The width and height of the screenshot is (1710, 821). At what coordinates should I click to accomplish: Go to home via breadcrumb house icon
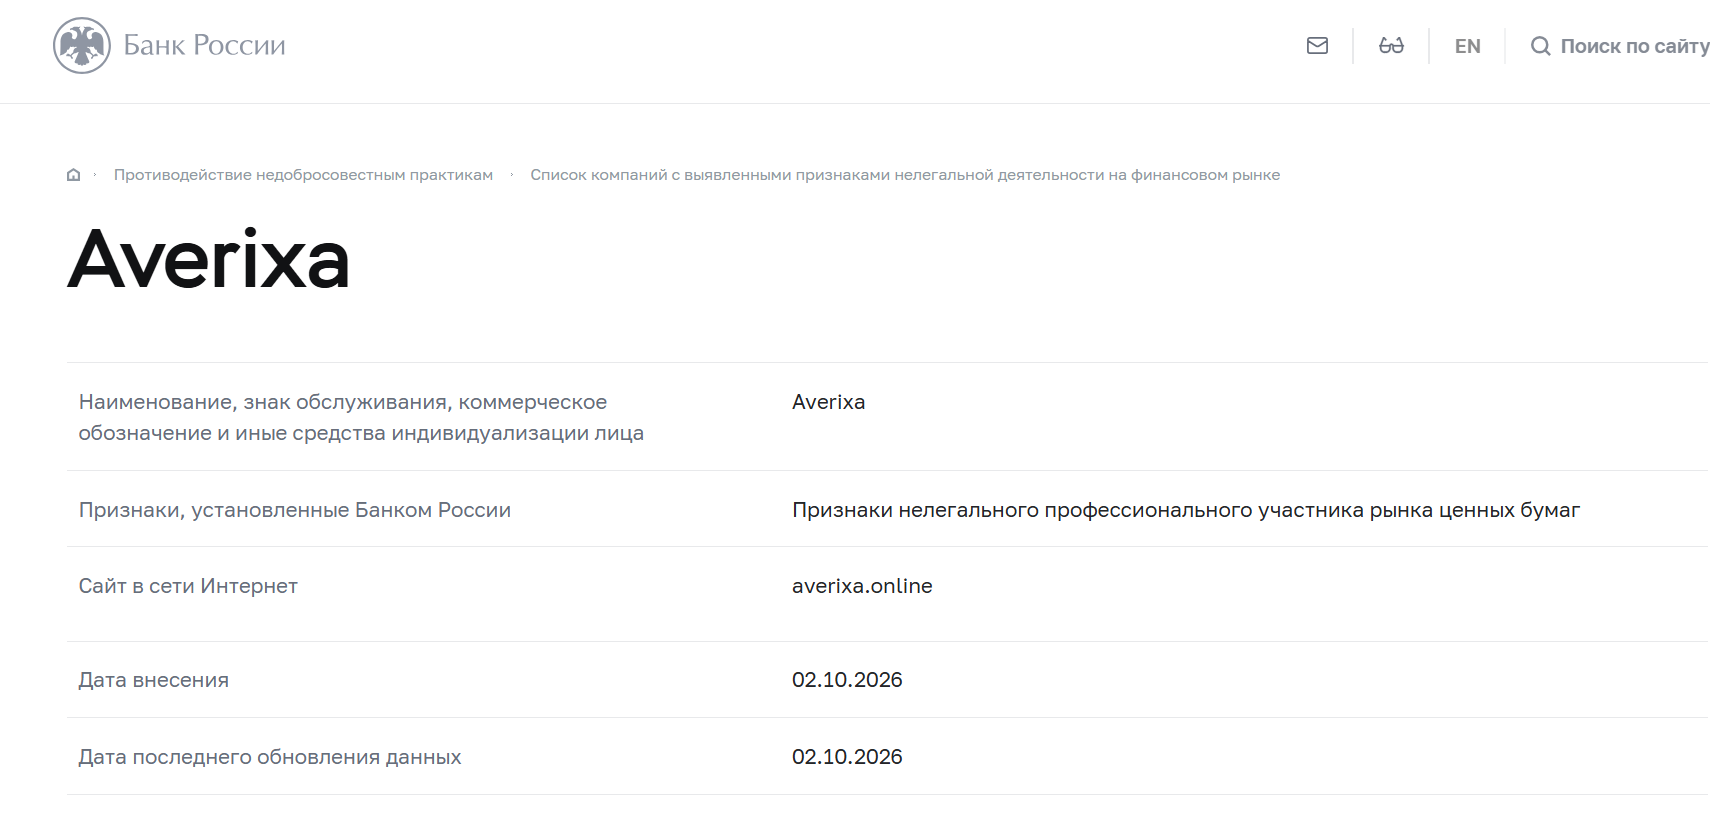73,175
